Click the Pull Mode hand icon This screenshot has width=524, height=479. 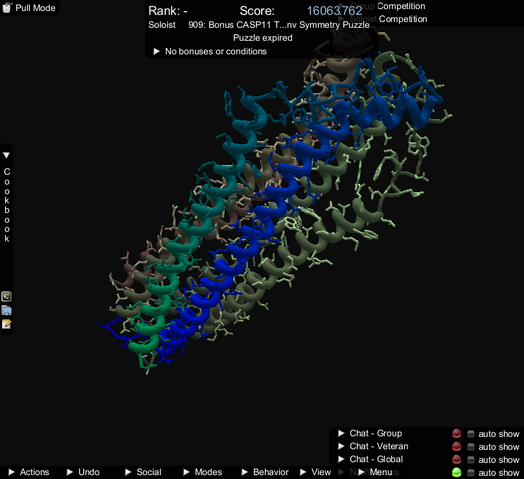tap(7, 7)
